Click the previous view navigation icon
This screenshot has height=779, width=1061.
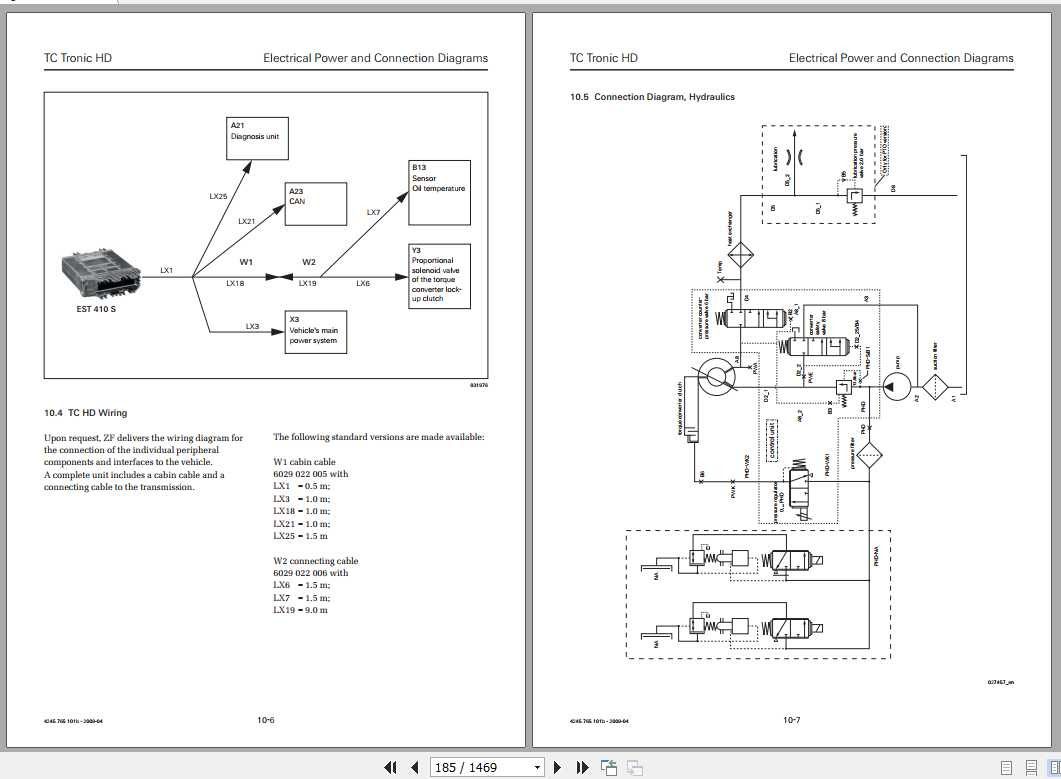tap(609, 767)
